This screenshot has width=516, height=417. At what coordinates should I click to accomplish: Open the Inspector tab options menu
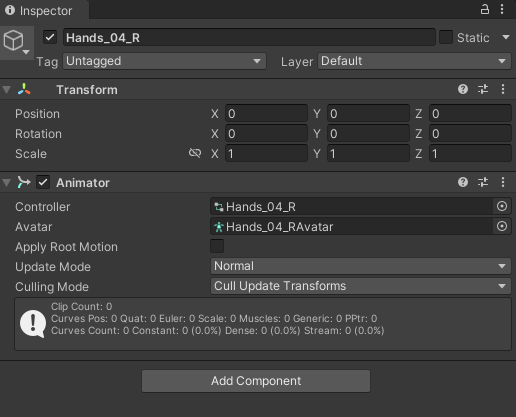click(x=502, y=9)
